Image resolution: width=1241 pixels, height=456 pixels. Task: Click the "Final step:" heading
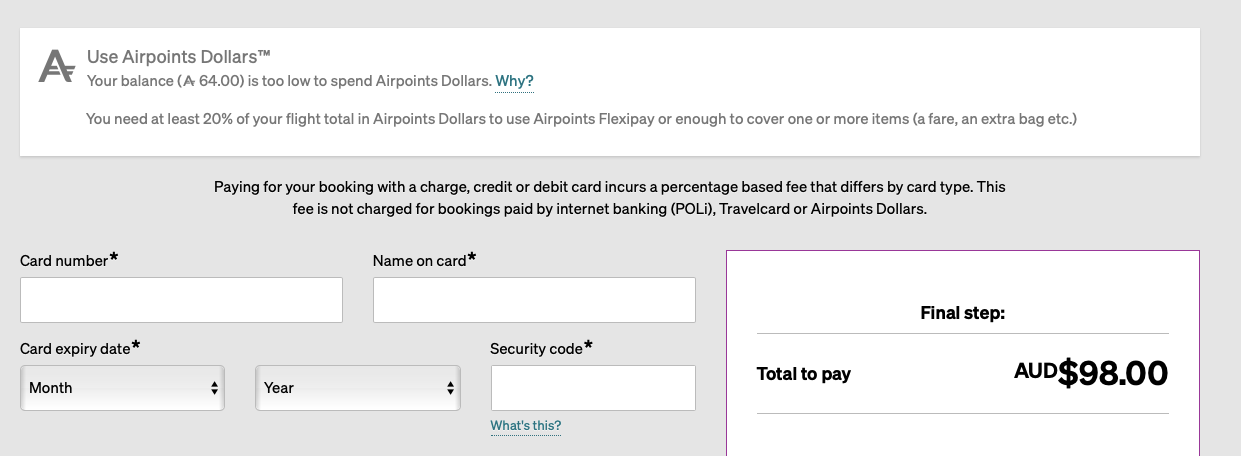pos(962,313)
